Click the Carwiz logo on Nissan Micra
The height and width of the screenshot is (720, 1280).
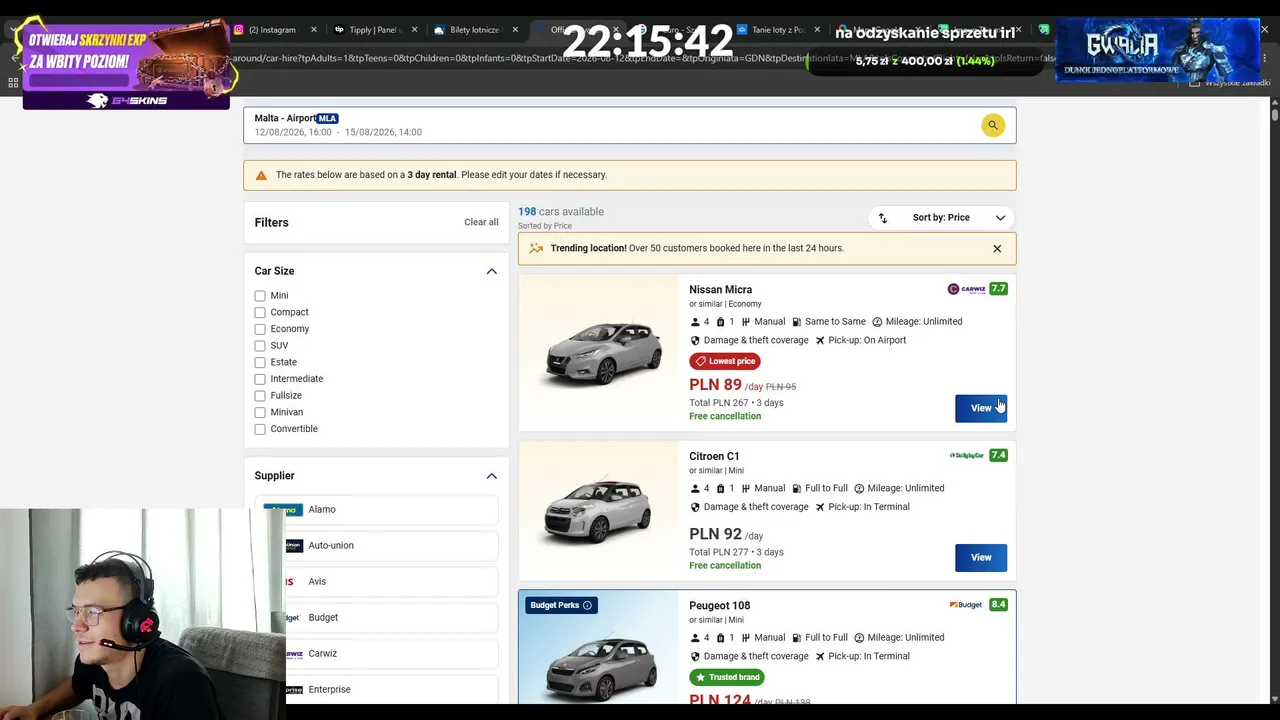click(966, 289)
